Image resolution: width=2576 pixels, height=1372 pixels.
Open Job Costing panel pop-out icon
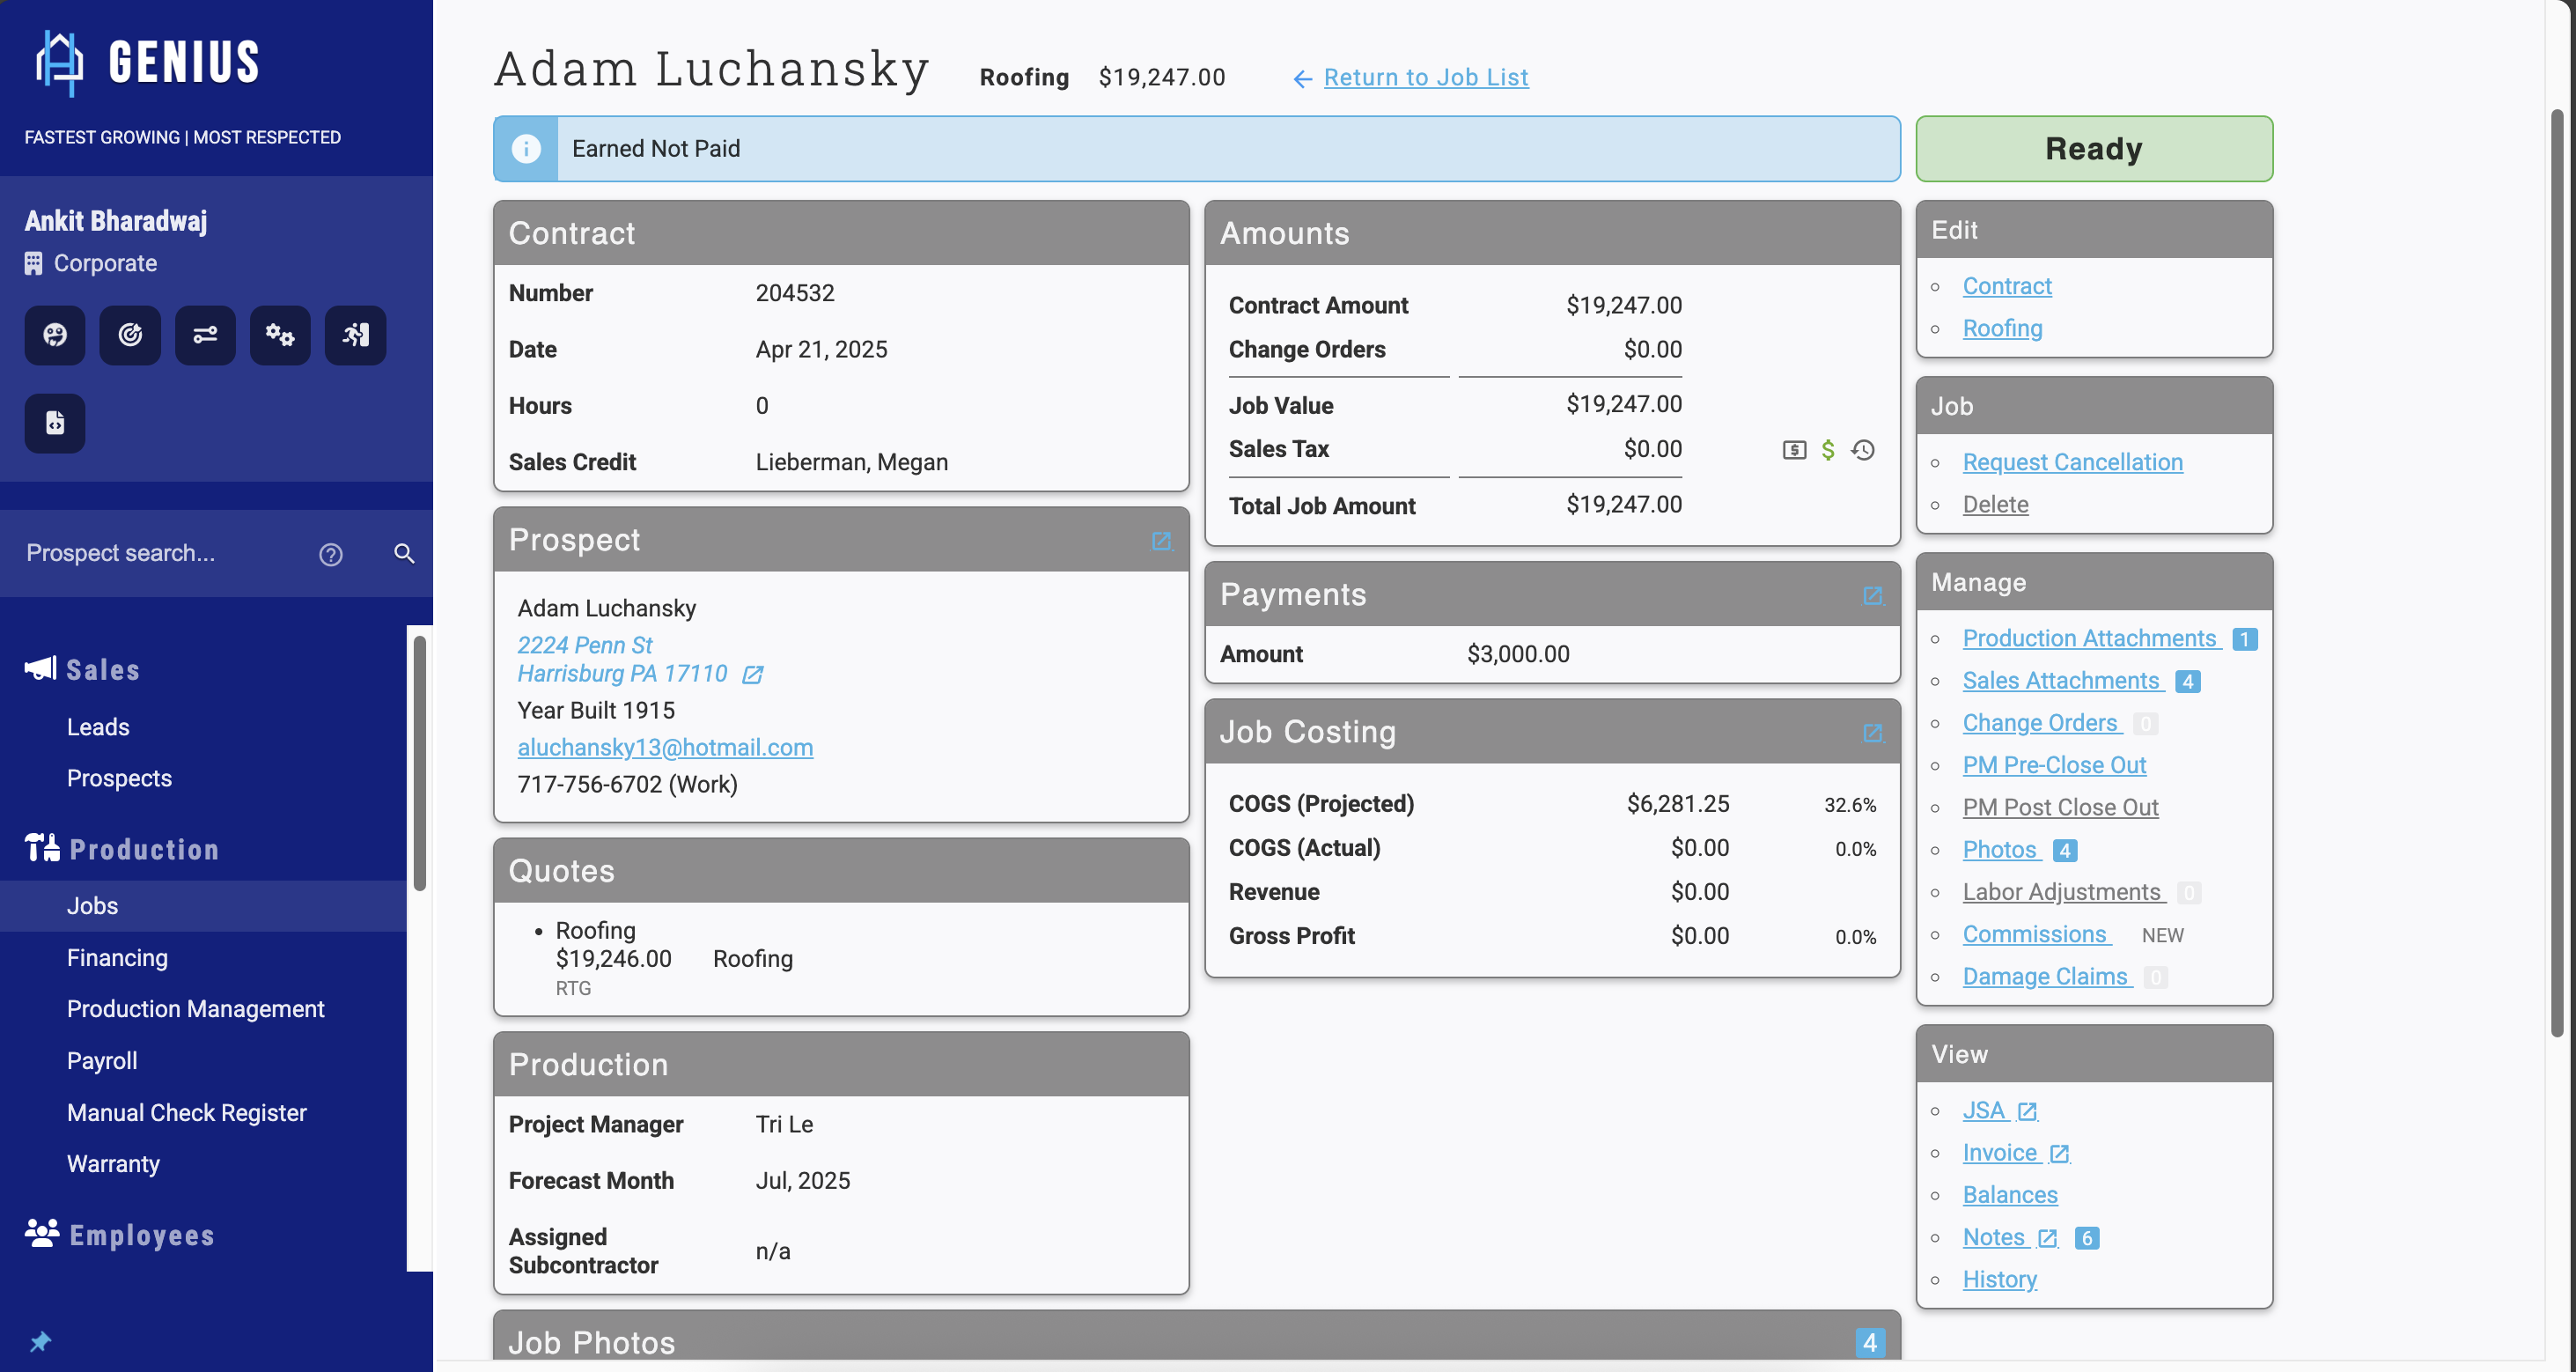click(x=1873, y=733)
